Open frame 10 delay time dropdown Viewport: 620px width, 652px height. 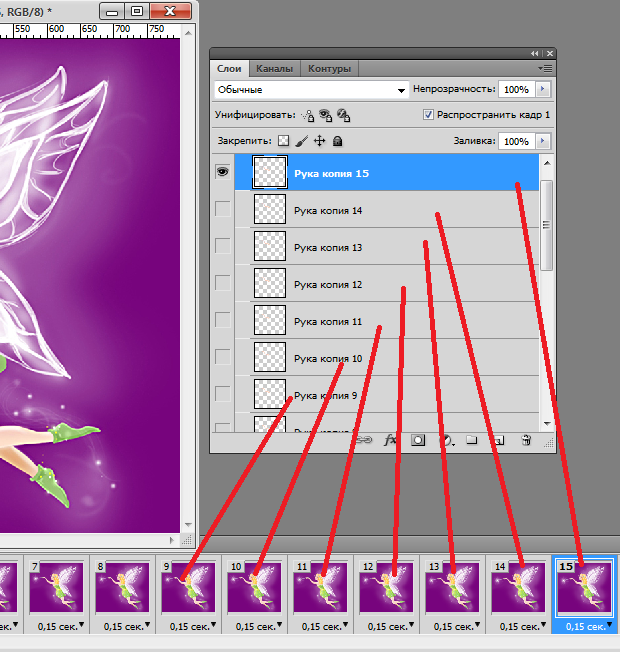pyautogui.click(x=279, y=625)
